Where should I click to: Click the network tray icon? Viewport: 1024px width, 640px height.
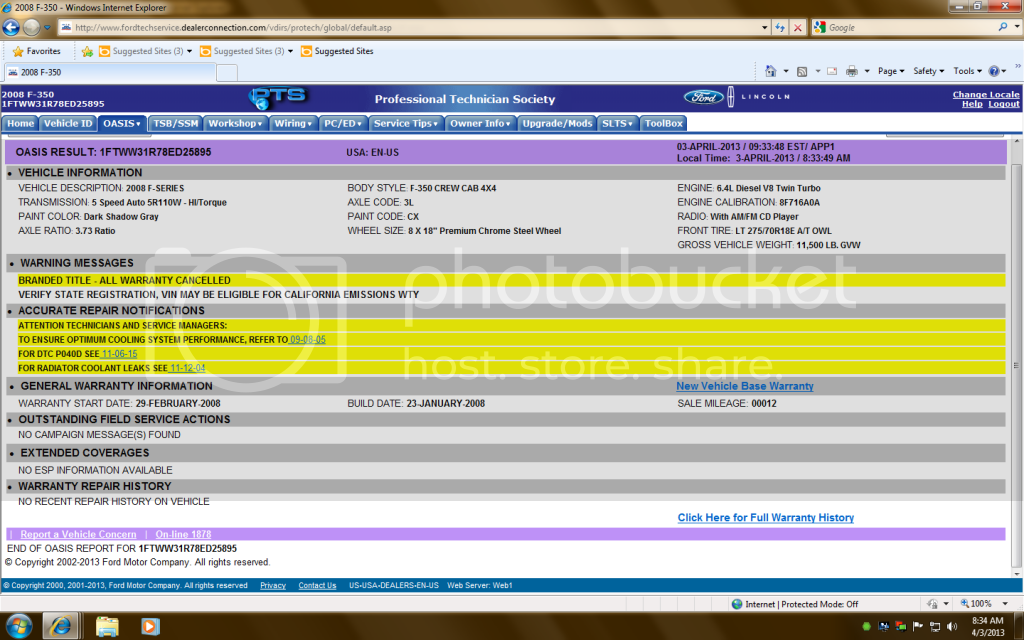pos(935,626)
